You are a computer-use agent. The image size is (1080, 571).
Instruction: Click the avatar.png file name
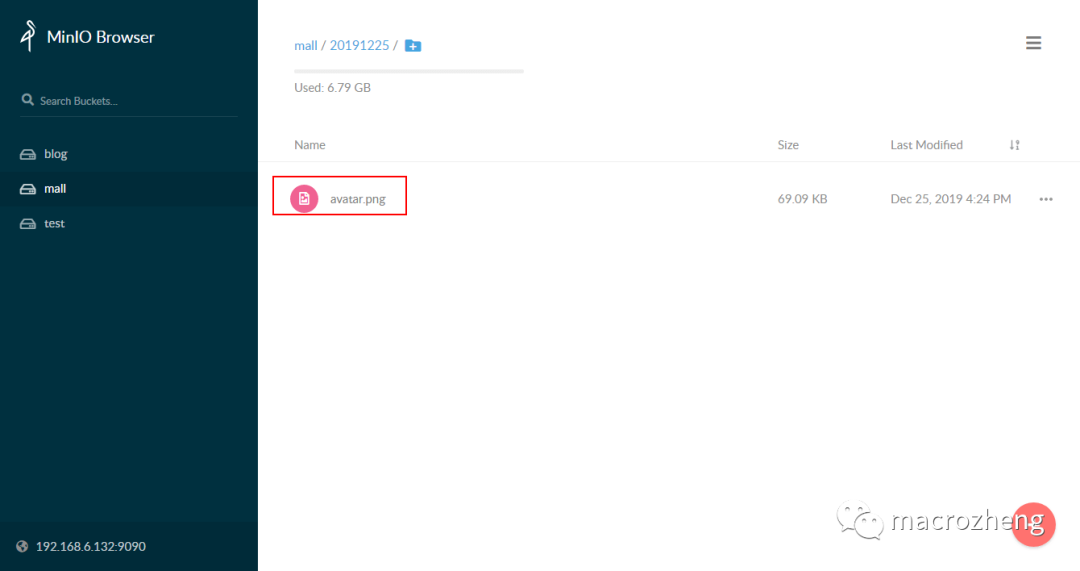(357, 199)
